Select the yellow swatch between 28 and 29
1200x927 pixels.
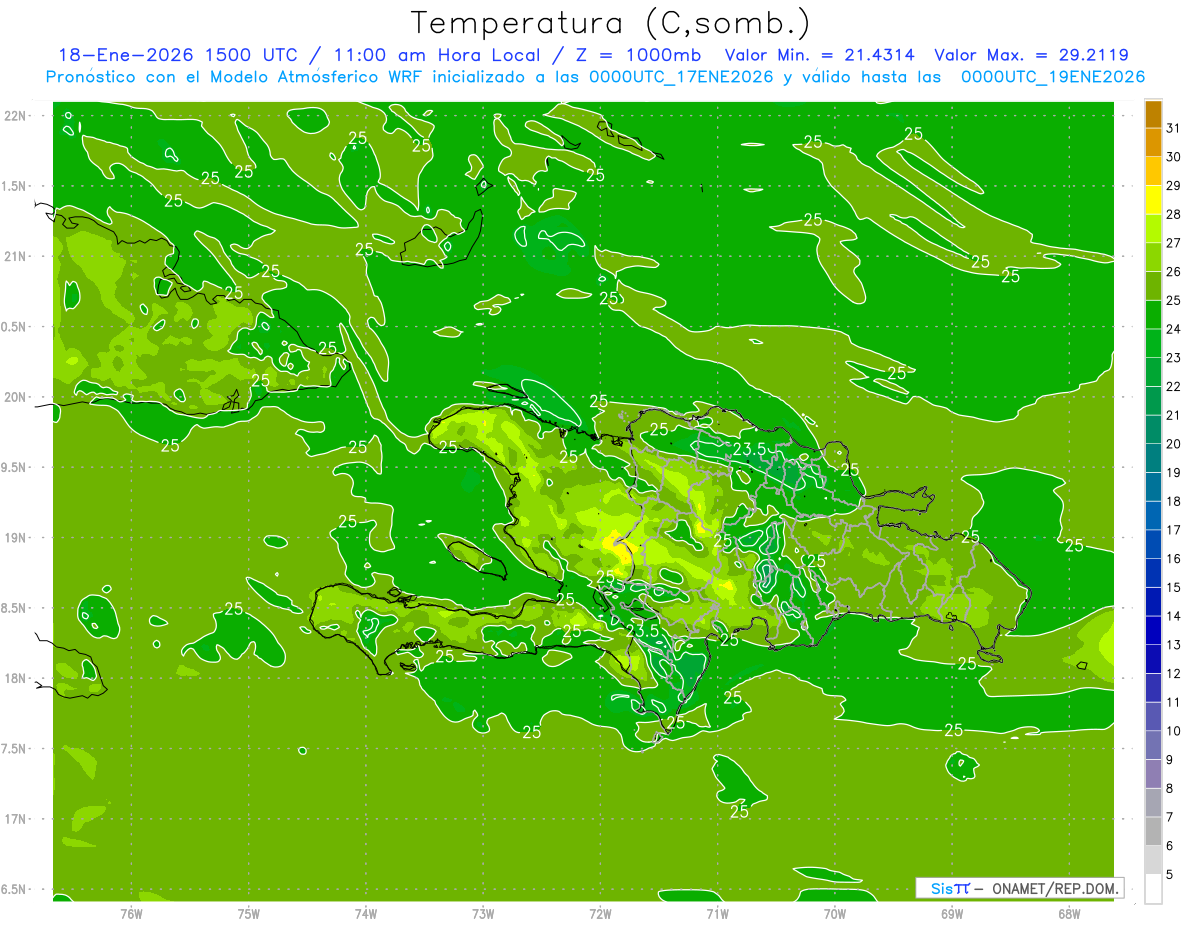(x=1154, y=200)
